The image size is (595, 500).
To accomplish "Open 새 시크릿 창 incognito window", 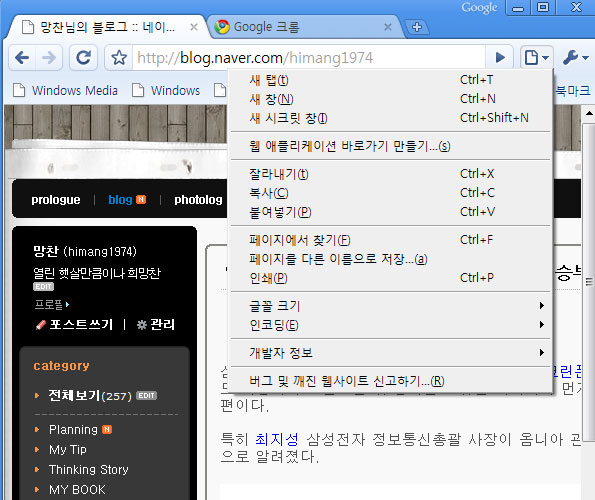I will click(x=390, y=118).
